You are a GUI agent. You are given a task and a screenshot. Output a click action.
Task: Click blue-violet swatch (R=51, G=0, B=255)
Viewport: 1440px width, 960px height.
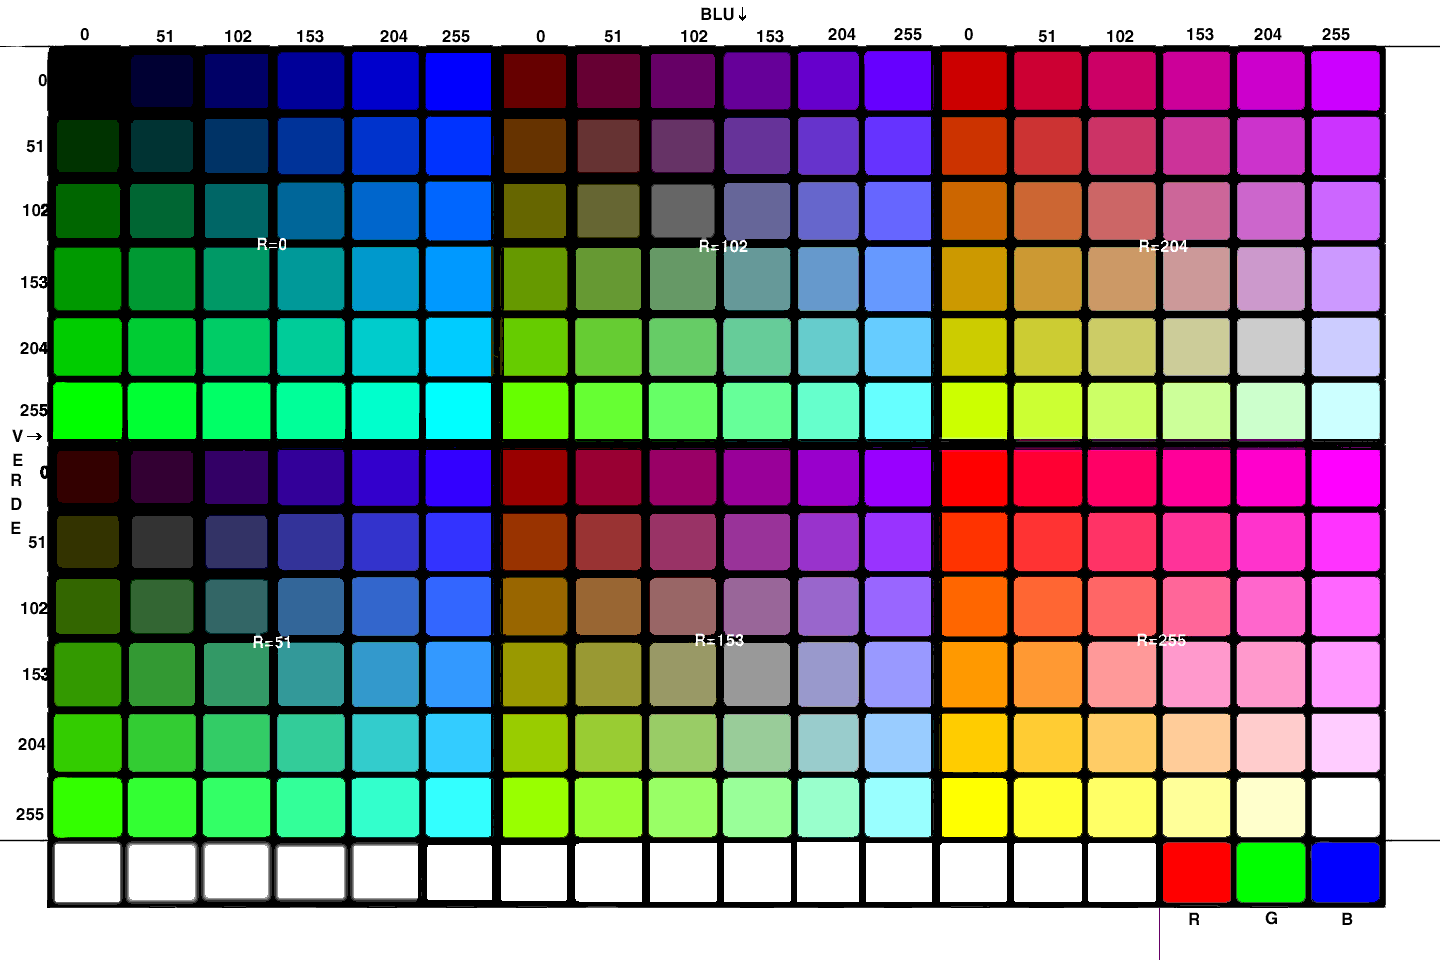(x=459, y=477)
